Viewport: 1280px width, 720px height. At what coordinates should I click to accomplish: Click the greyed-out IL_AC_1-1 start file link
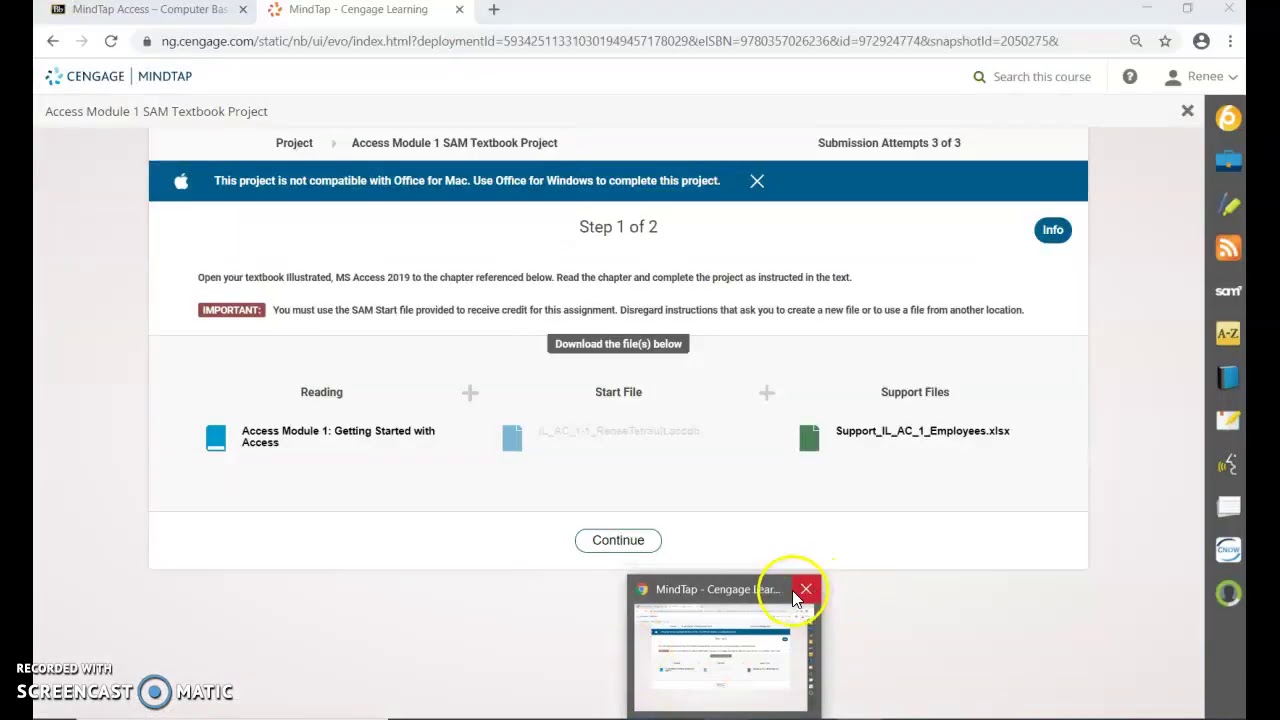(x=619, y=431)
